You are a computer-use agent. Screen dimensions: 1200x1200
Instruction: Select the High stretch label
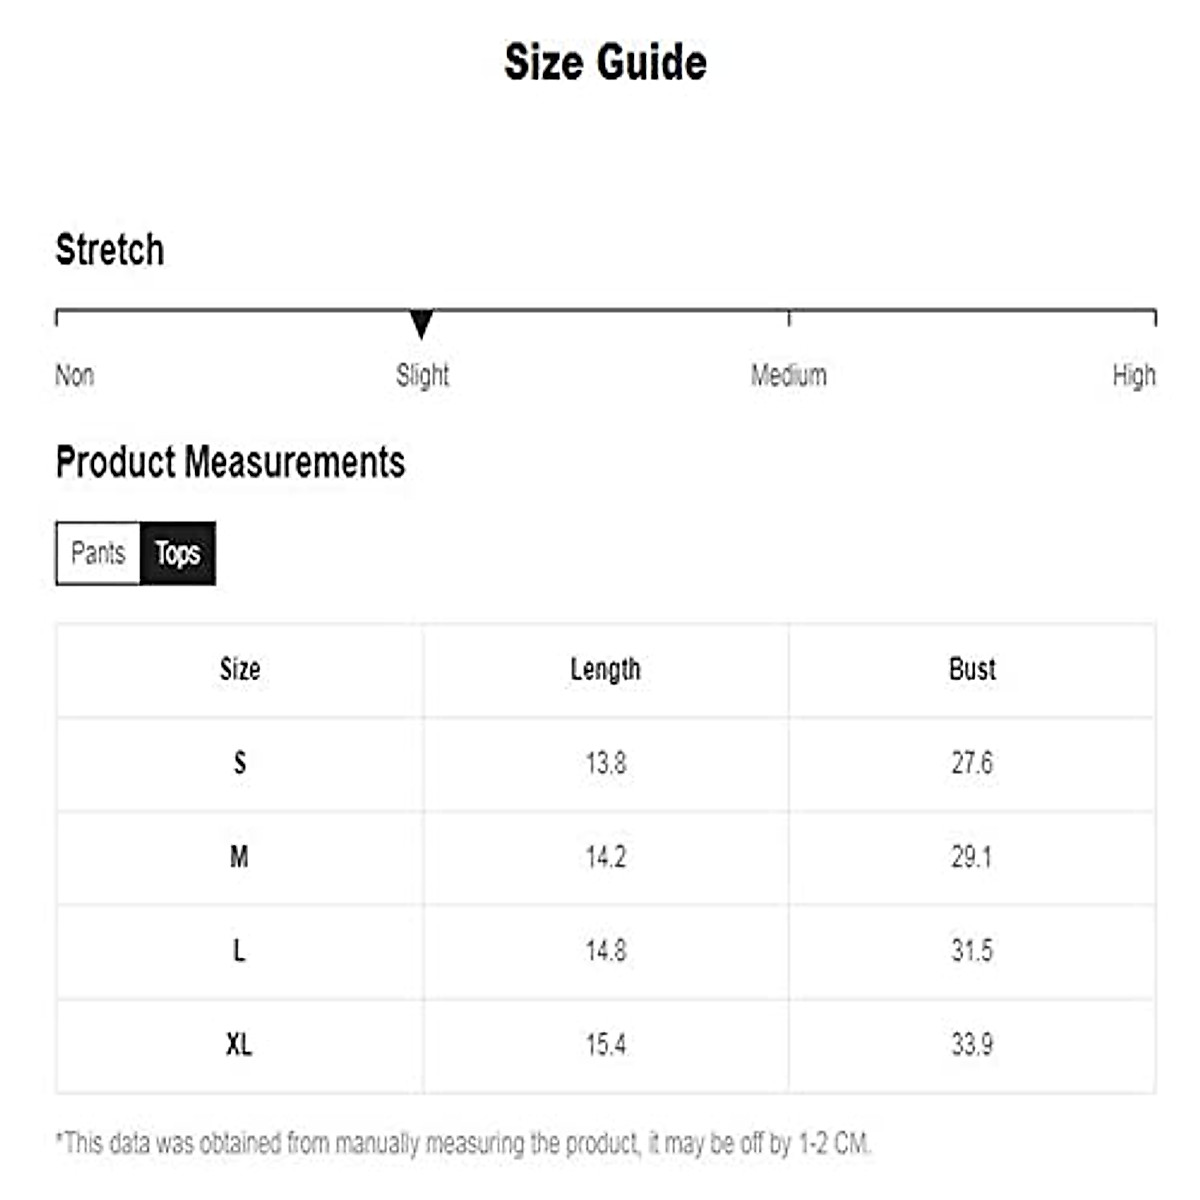click(x=1134, y=376)
